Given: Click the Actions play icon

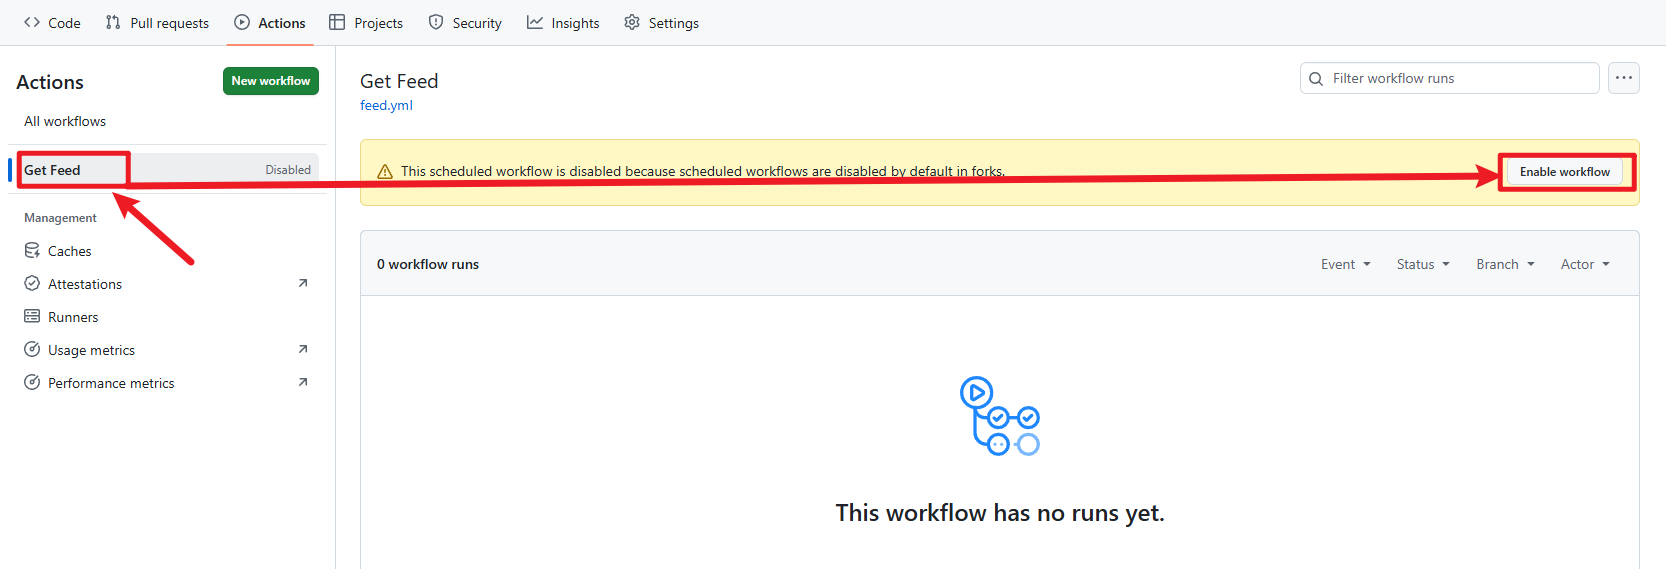Looking at the screenshot, I should pos(242,22).
